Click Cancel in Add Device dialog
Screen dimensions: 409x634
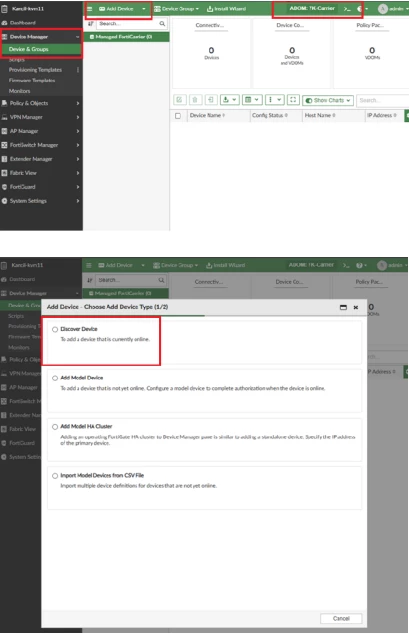tap(341, 619)
